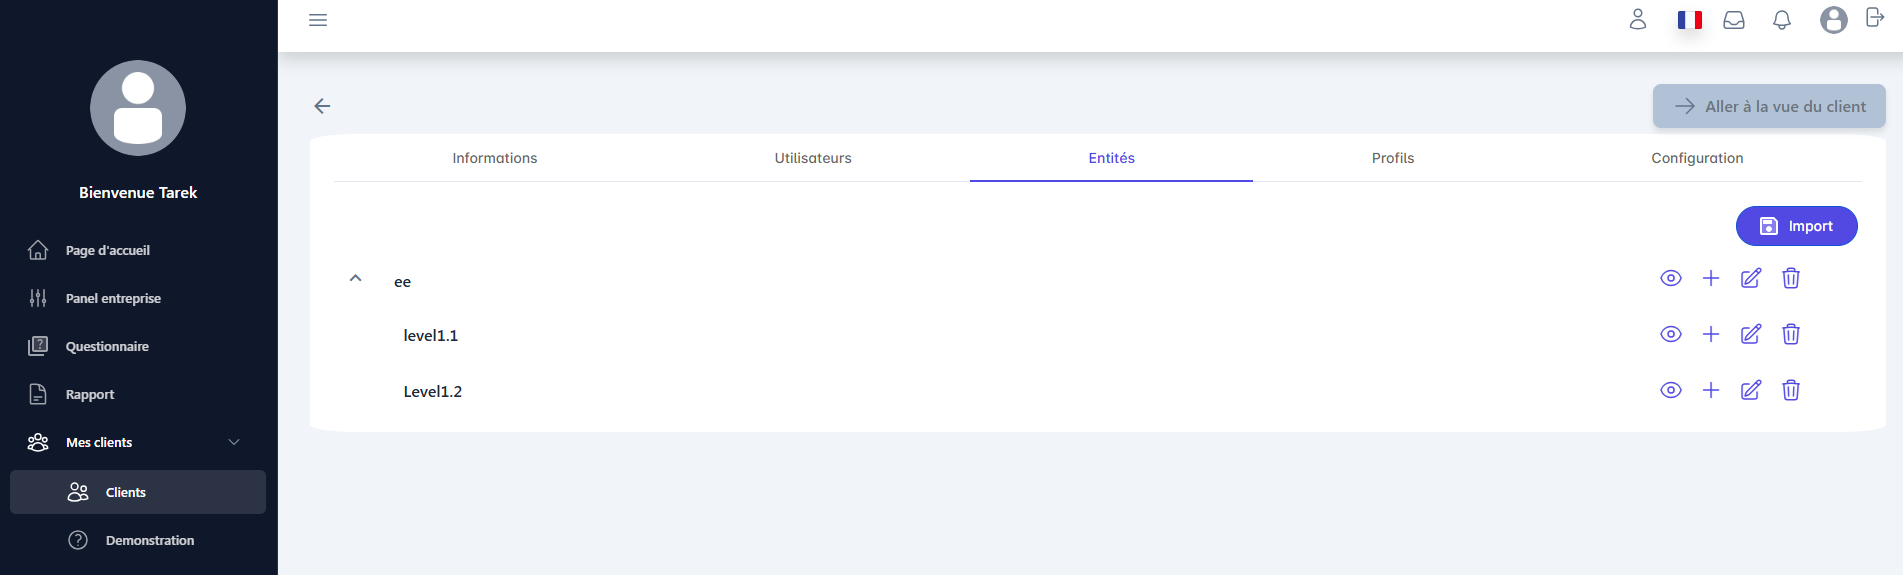This screenshot has height=575, width=1903.
Task: Click the logout icon in header
Action: tap(1875, 18)
